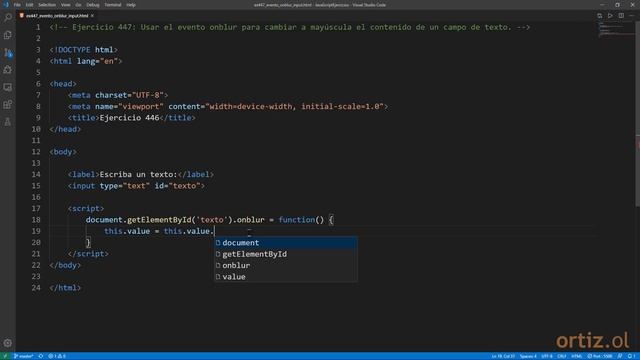Click the VS Code logo in title bar
Screen dimensions: 640x360
click(6, 5)
